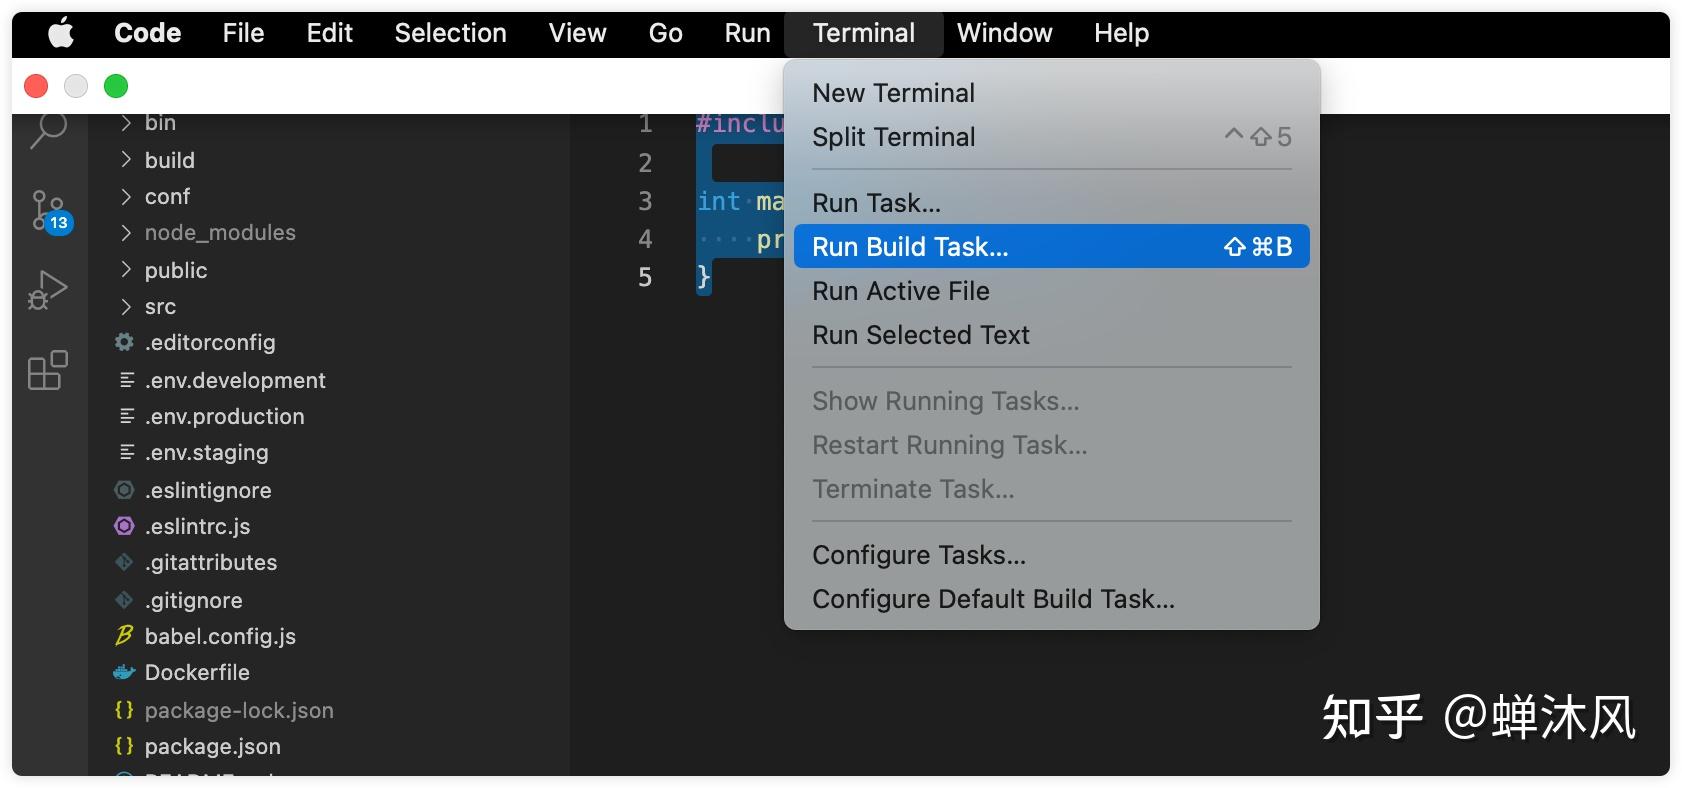This screenshot has width=1682, height=788.
Task: Open package.json in the explorer
Action: 212,747
